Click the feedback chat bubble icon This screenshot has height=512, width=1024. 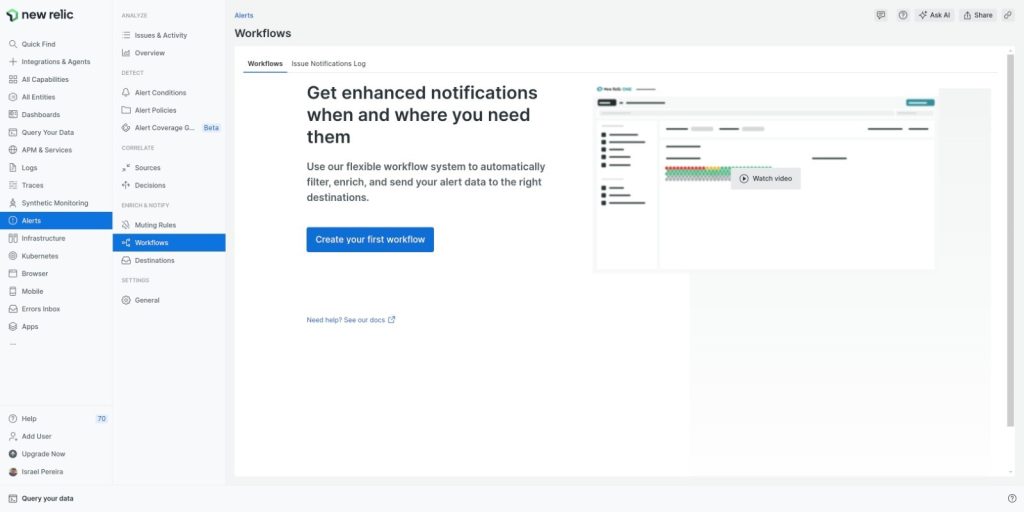point(881,15)
